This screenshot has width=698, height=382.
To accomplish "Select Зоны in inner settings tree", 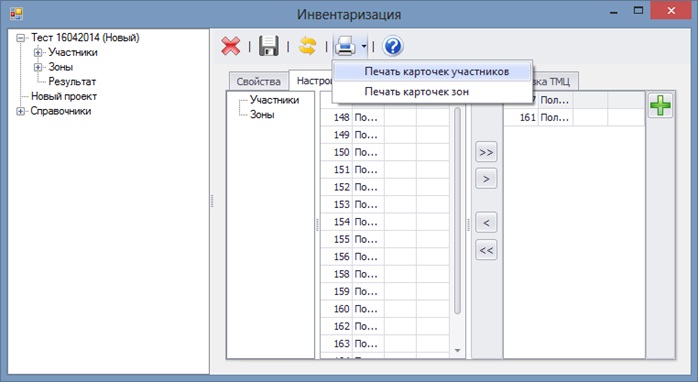I will point(262,115).
